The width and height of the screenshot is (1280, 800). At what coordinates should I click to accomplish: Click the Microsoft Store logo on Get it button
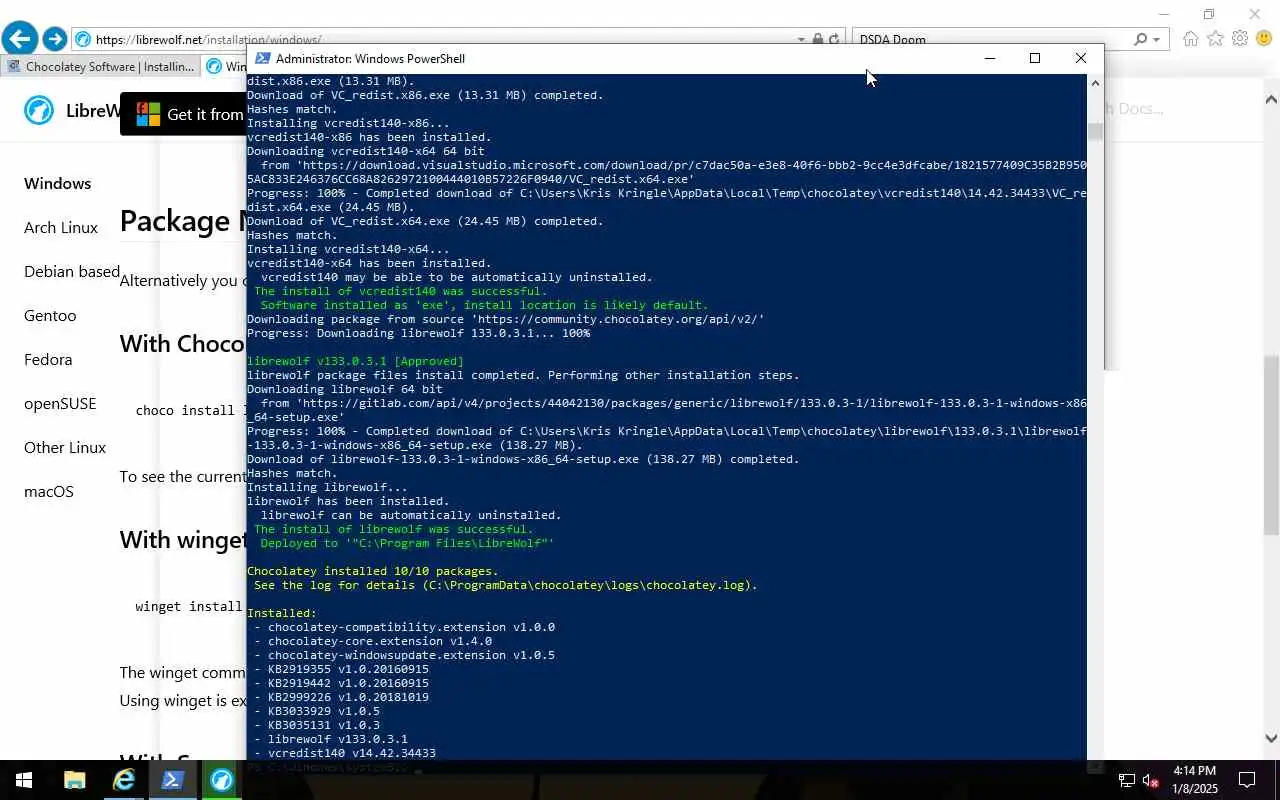tap(148, 114)
